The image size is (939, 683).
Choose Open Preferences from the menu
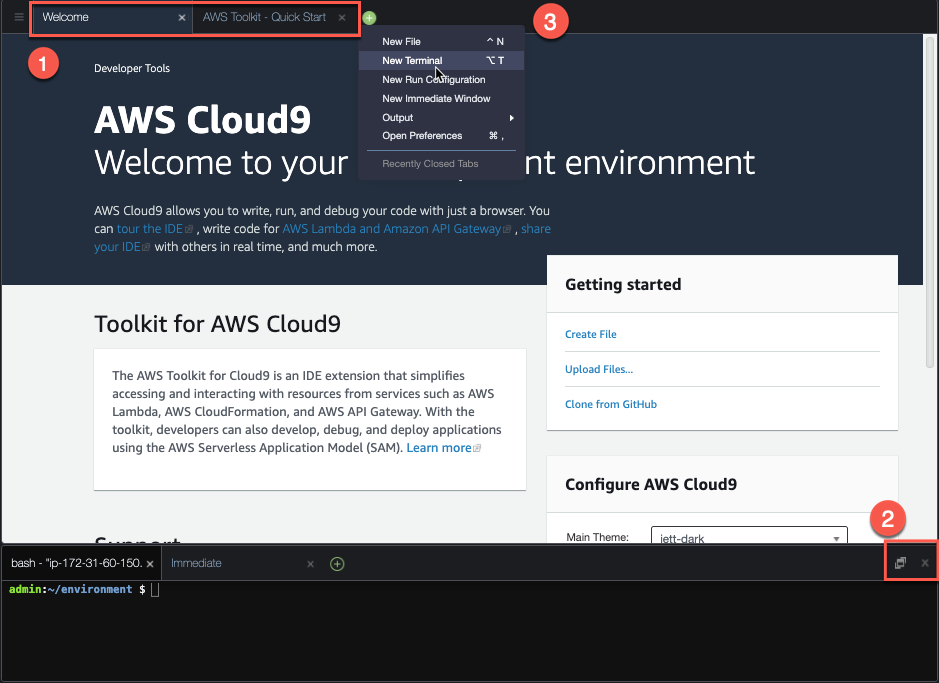[x=441, y=136]
